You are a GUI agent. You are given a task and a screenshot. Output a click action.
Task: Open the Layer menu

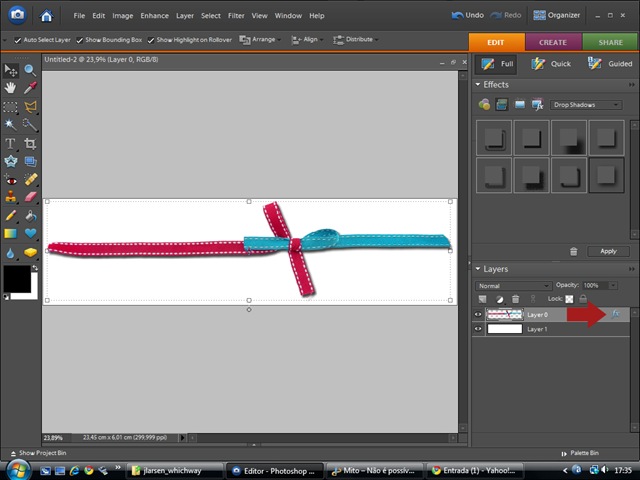click(x=185, y=16)
